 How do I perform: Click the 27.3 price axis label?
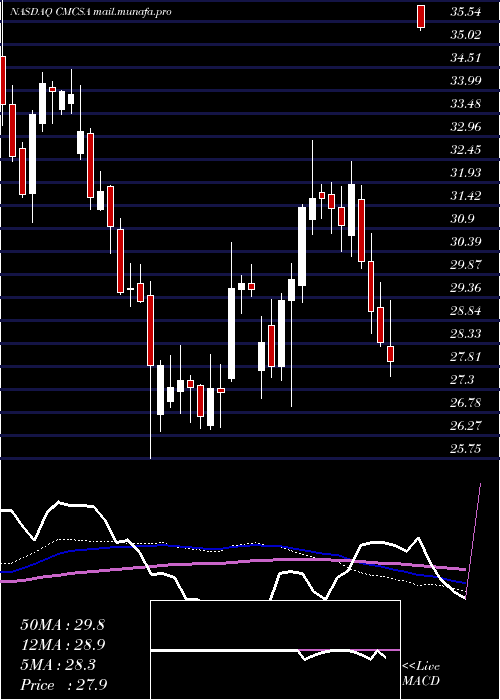[x=462, y=380]
